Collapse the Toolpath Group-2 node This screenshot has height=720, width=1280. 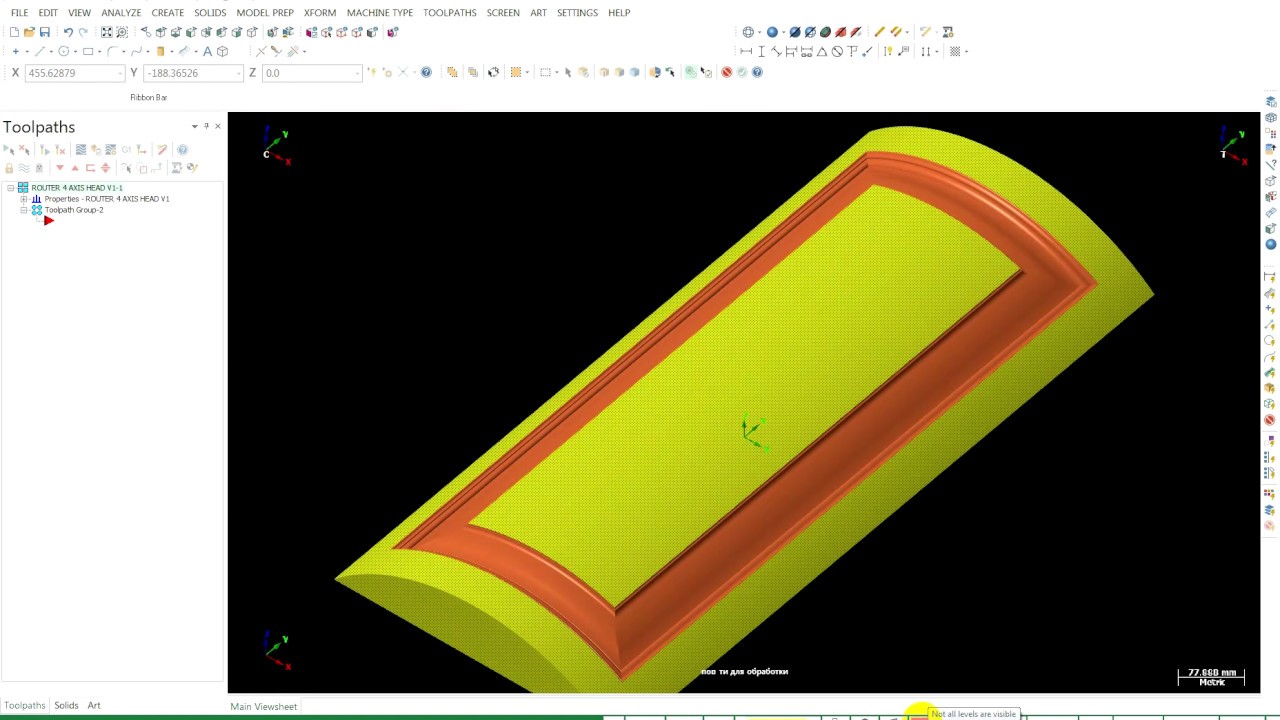tap(24, 210)
